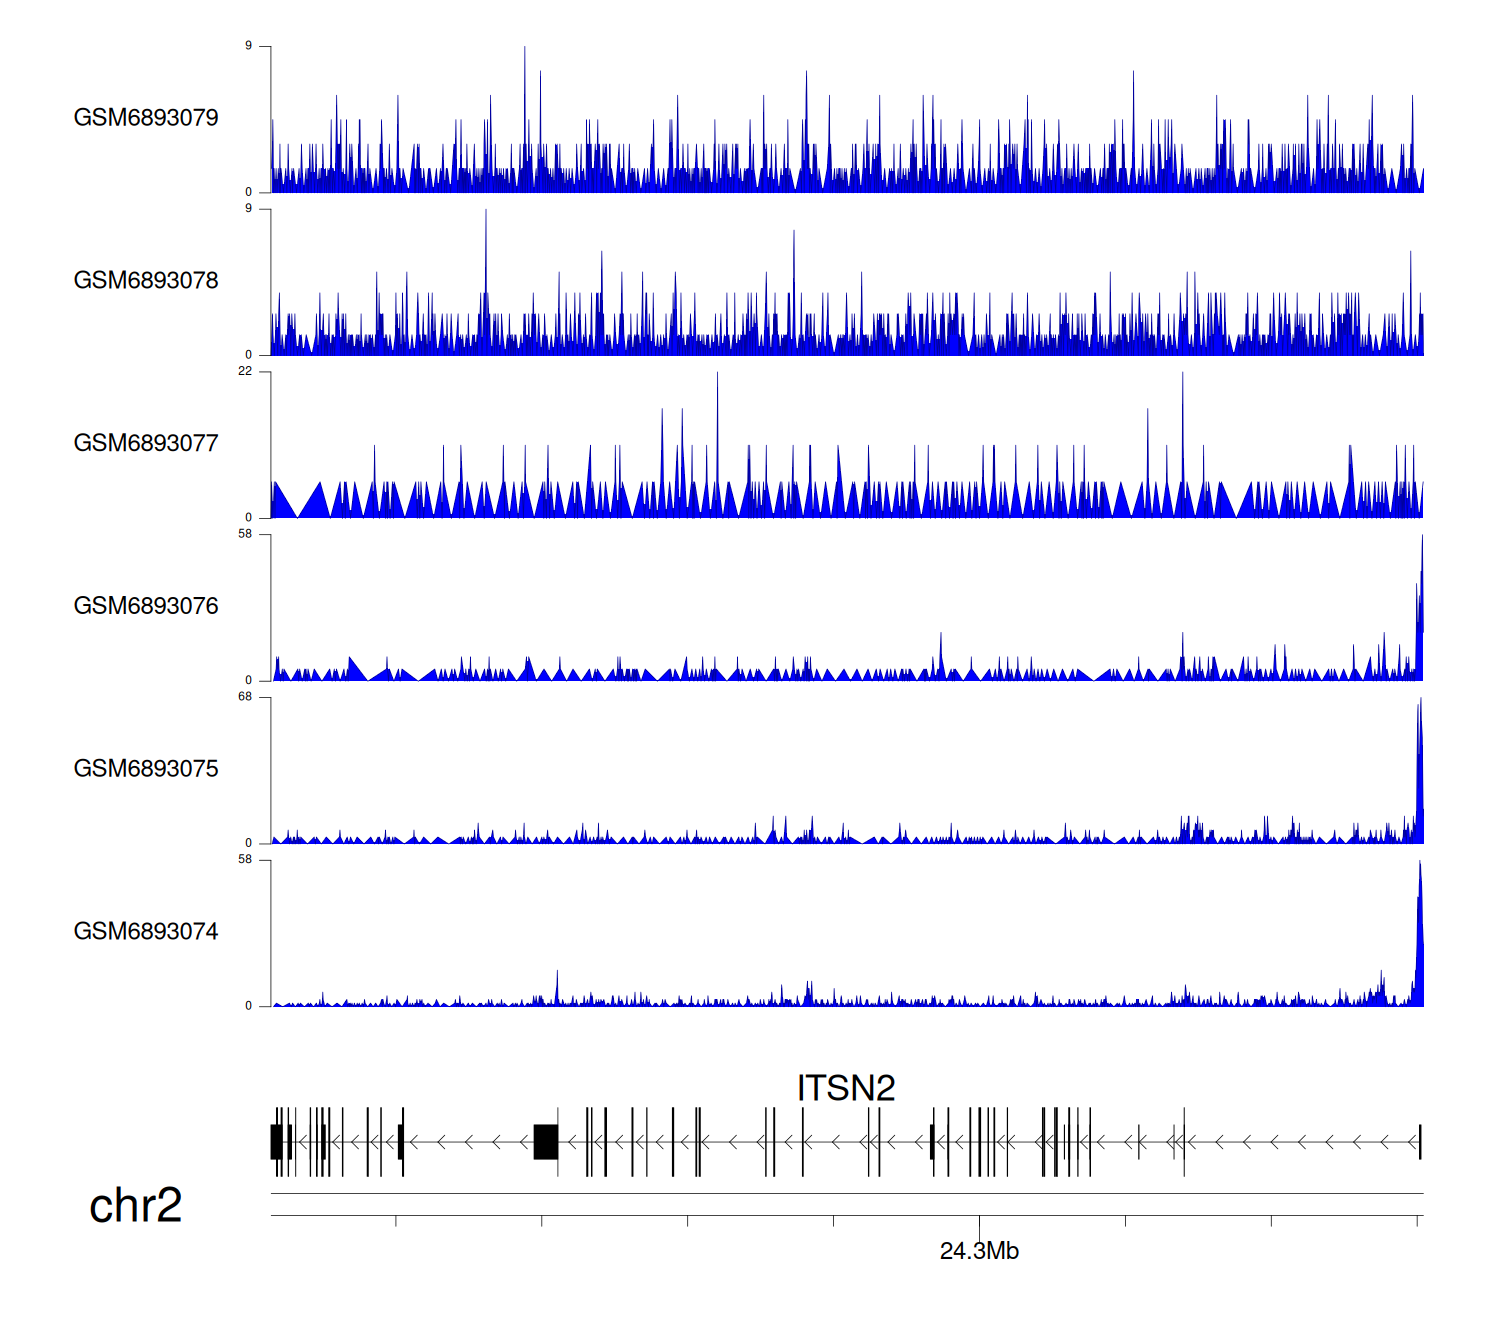The width and height of the screenshot is (1500, 1320).
Task: Click the leftmost exon block of ITSN2
Action: (x=275, y=1141)
